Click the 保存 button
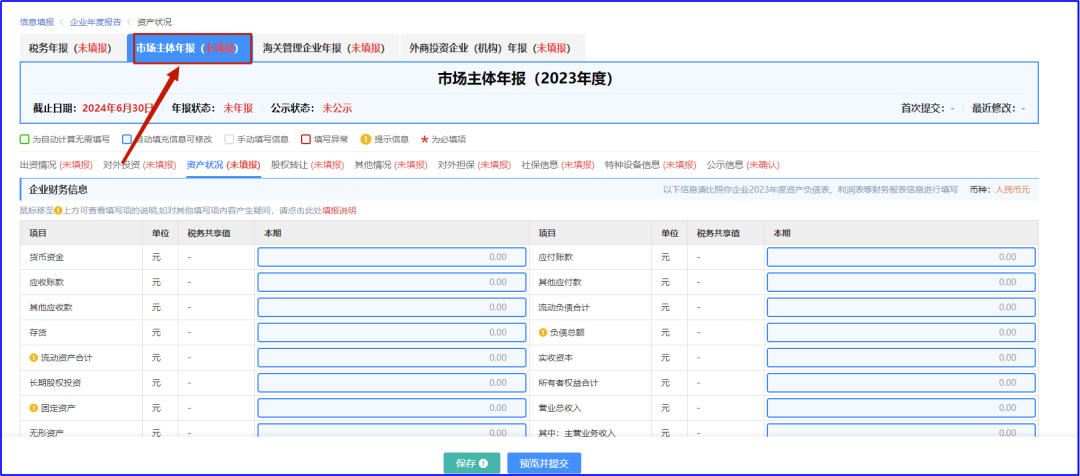The image size is (1080, 476). [472, 464]
